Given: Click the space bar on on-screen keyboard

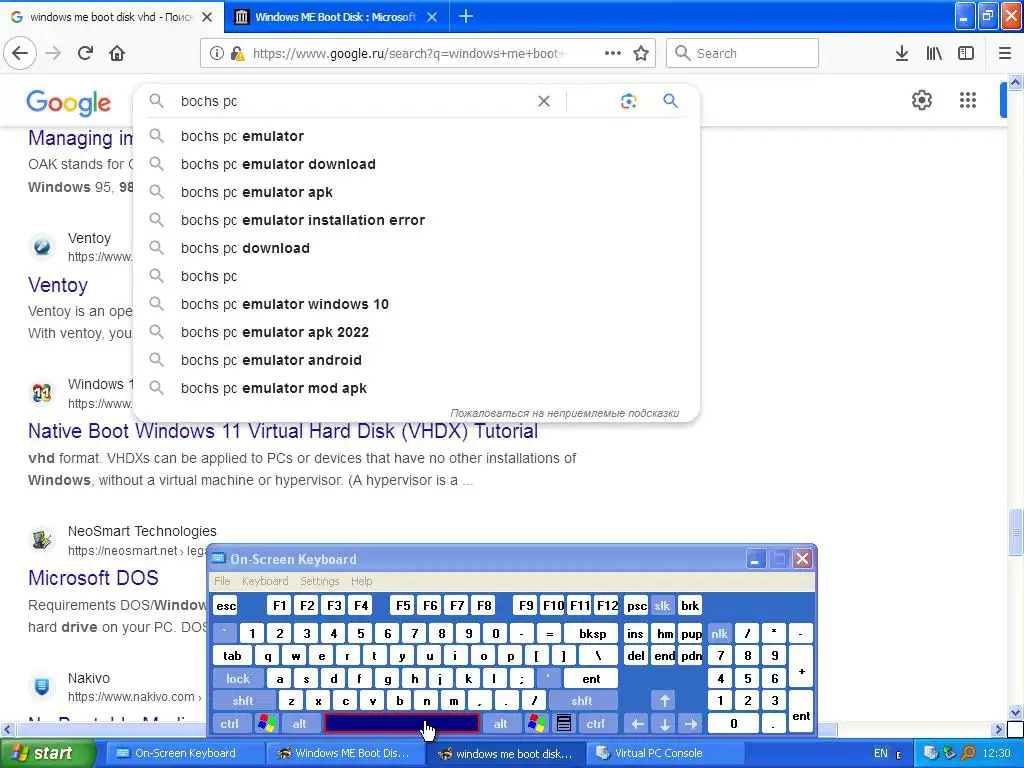Looking at the screenshot, I should [402, 724].
